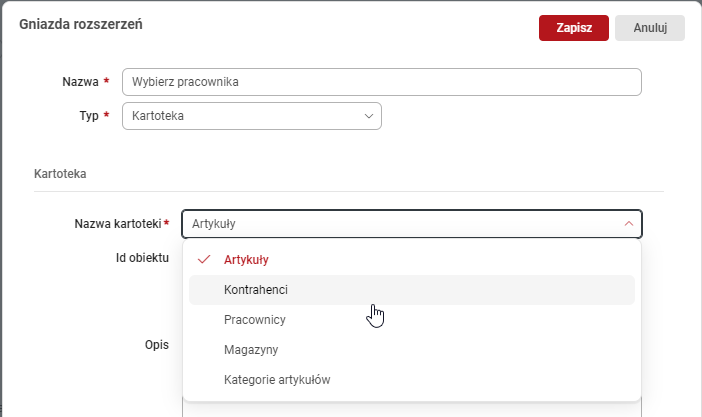Click the Id obiektu label
This screenshot has height=417, width=702.
141,257
